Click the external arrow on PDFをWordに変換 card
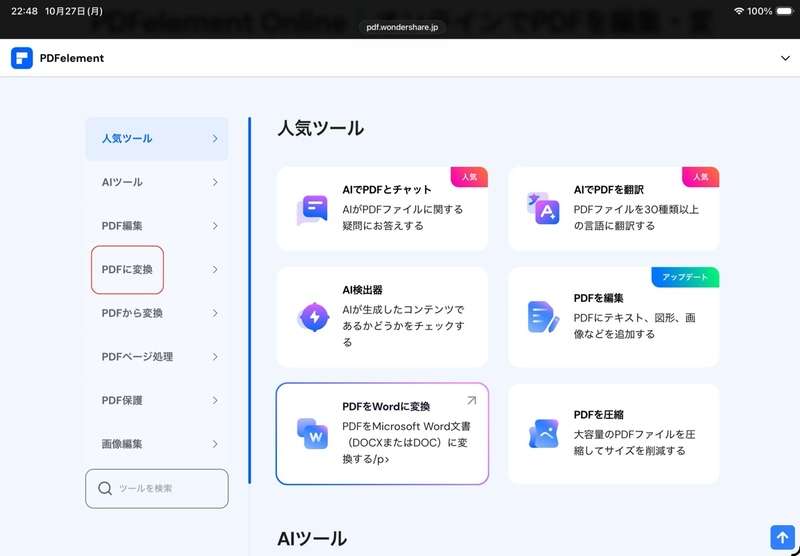The height and width of the screenshot is (556, 800). (x=471, y=401)
